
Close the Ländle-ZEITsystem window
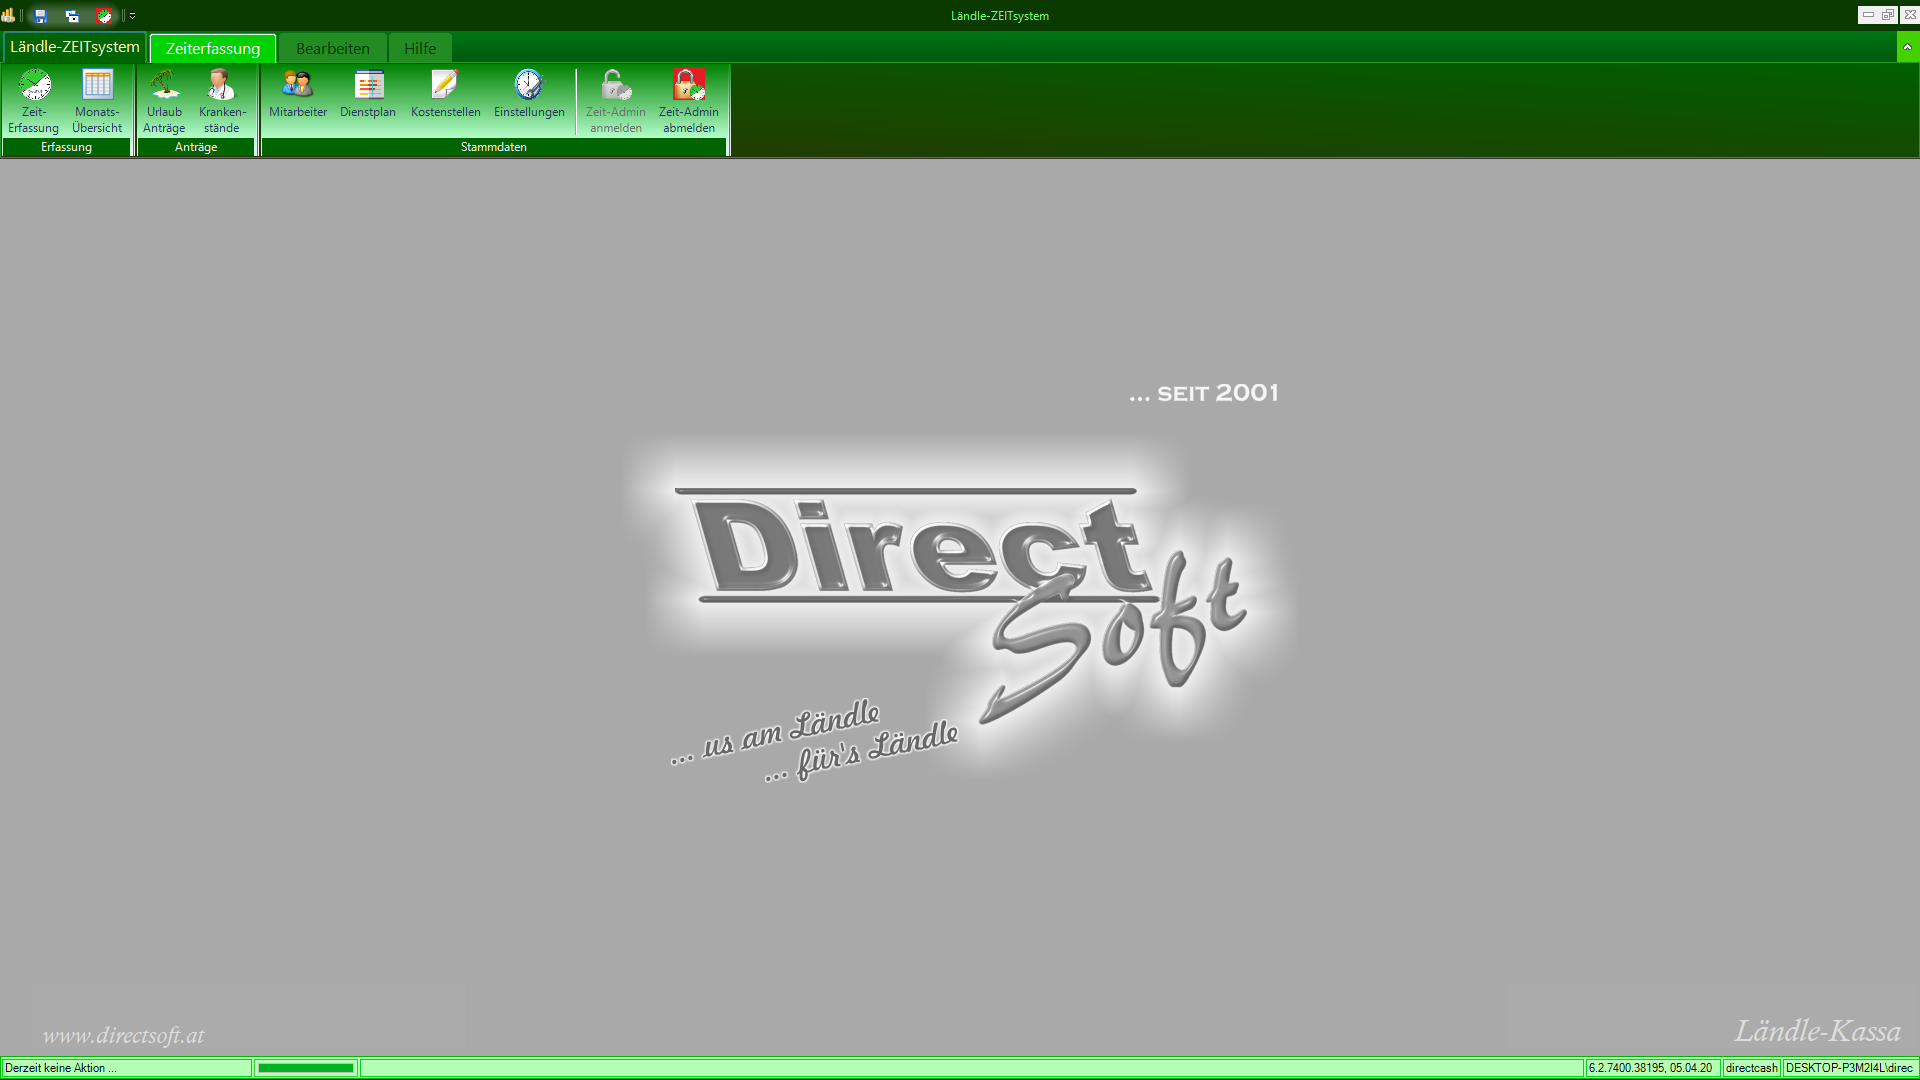(1909, 15)
